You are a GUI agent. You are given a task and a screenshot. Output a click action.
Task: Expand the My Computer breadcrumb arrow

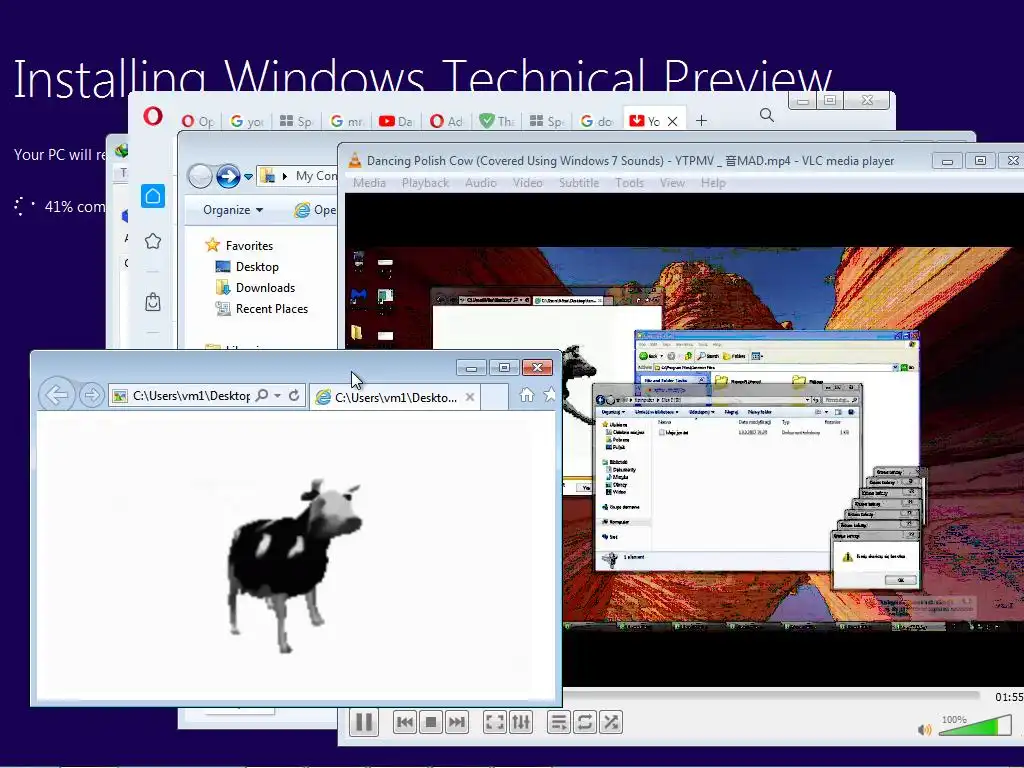pyautogui.click(x=285, y=176)
